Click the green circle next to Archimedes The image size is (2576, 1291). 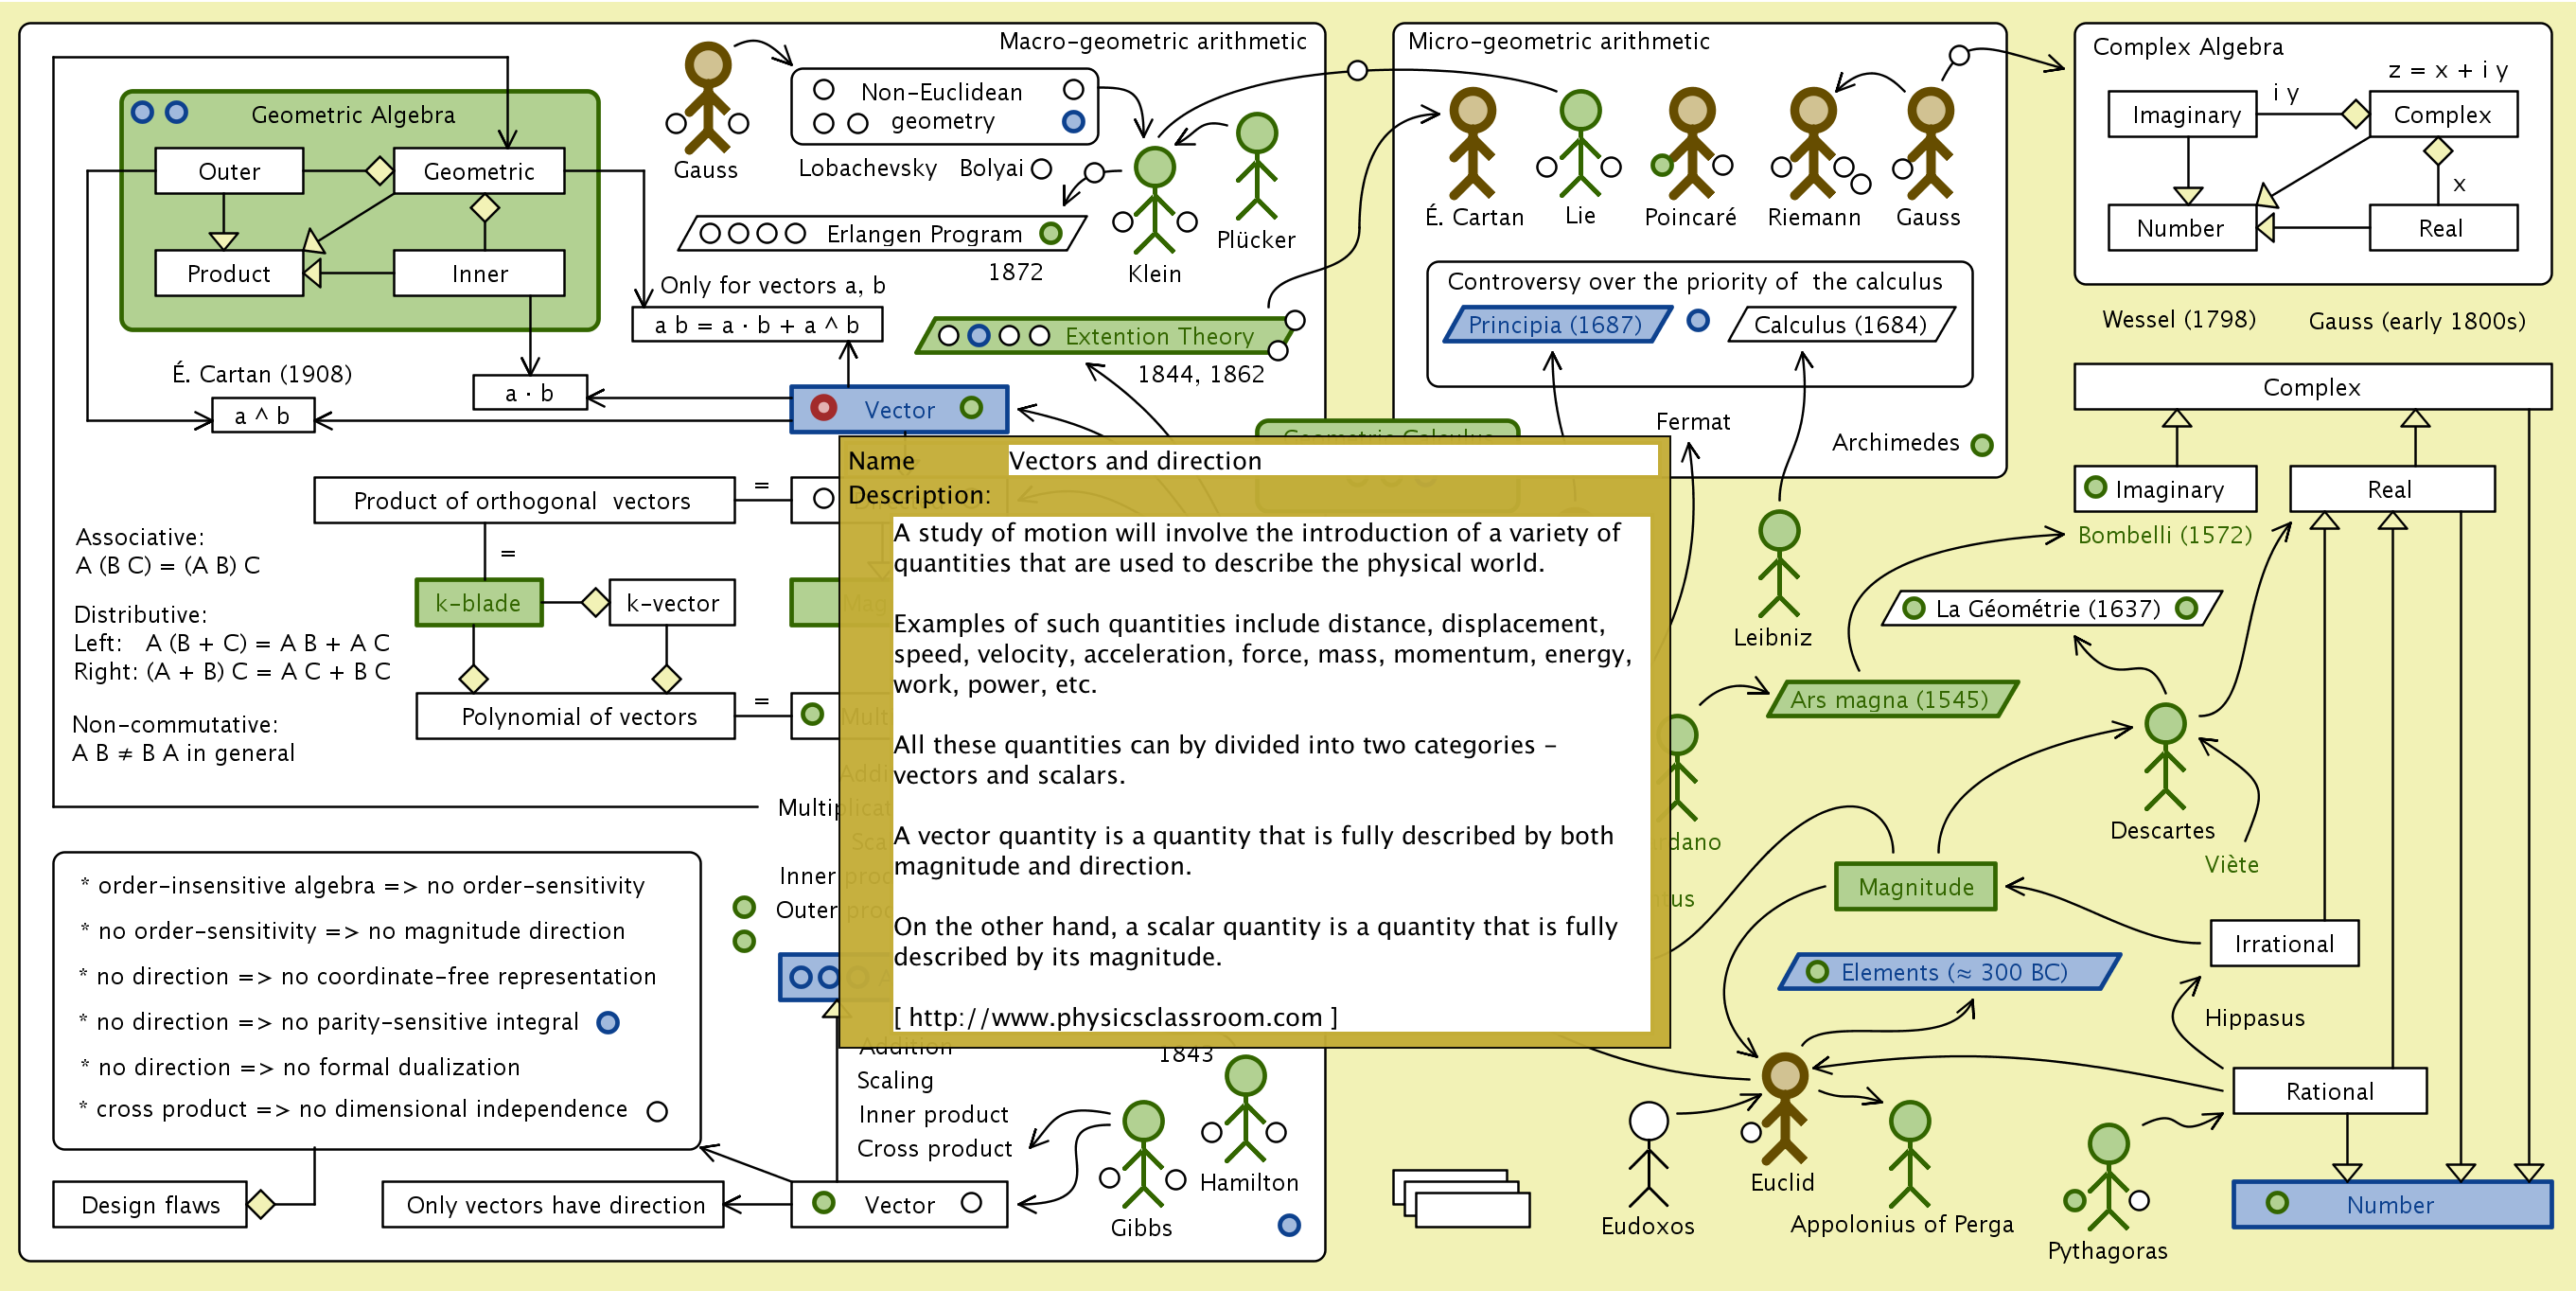(1981, 445)
